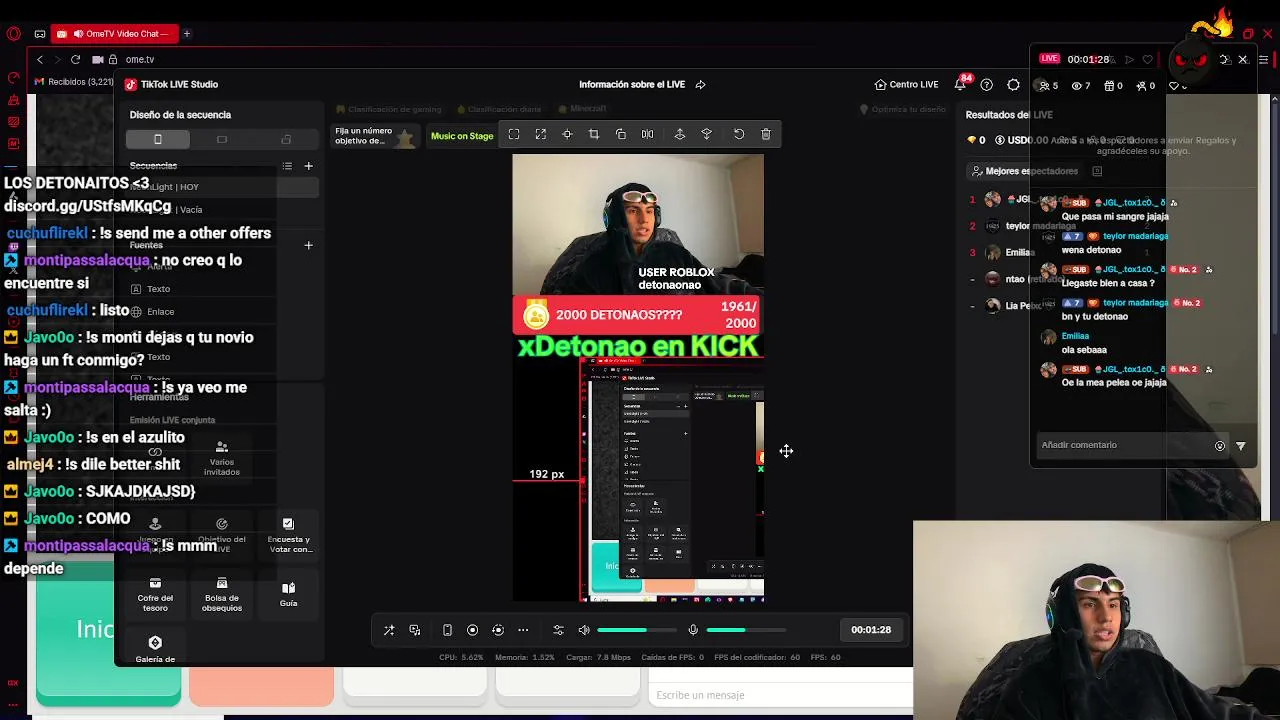Add a new sequence with the plus icon
The image size is (1280, 720).
[x=309, y=166]
